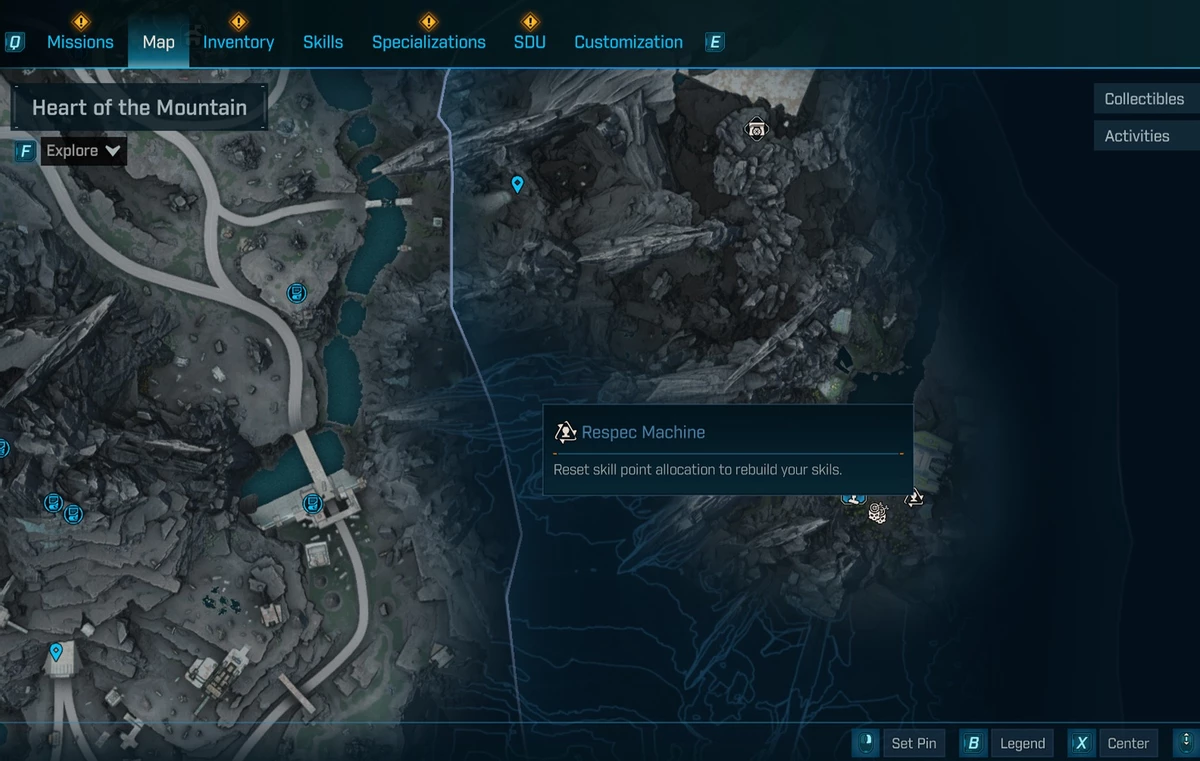Screen dimensions: 1200x761
Task: Select the gear-skull marker below the tooltip
Action: point(878,513)
